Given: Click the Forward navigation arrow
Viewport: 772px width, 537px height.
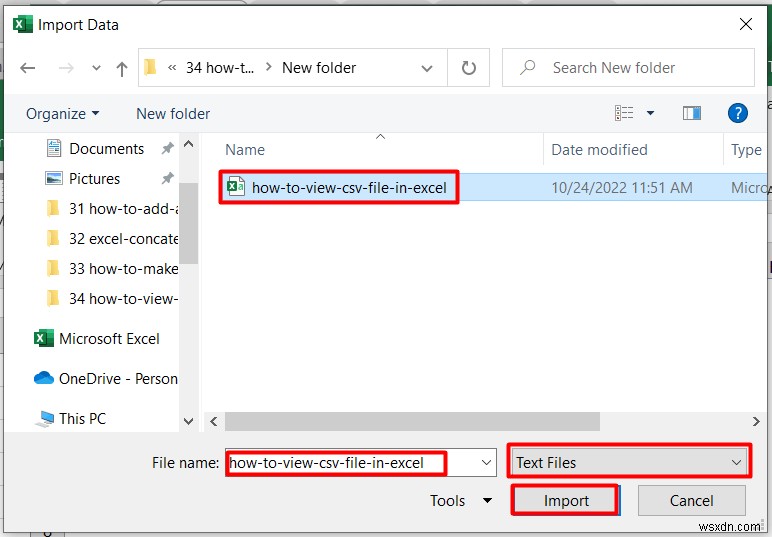Looking at the screenshot, I should click(x=66, y=68).
